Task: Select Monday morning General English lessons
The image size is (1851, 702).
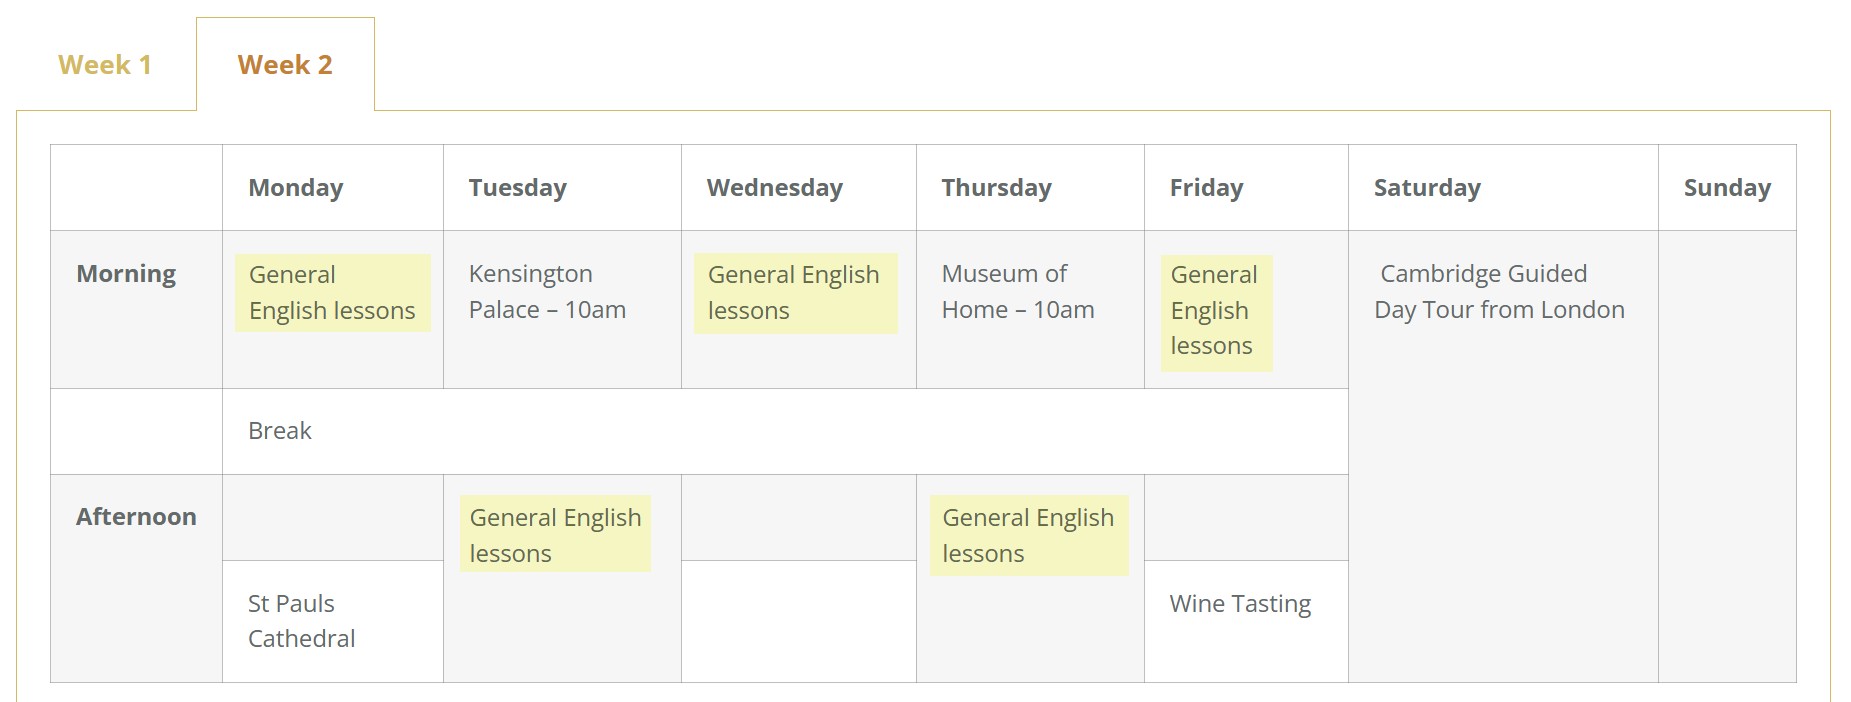Action: 333,293
